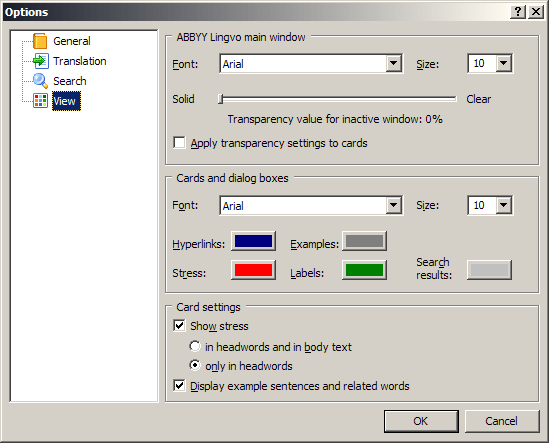Click the Search magnifier icon

coord(40,81)
